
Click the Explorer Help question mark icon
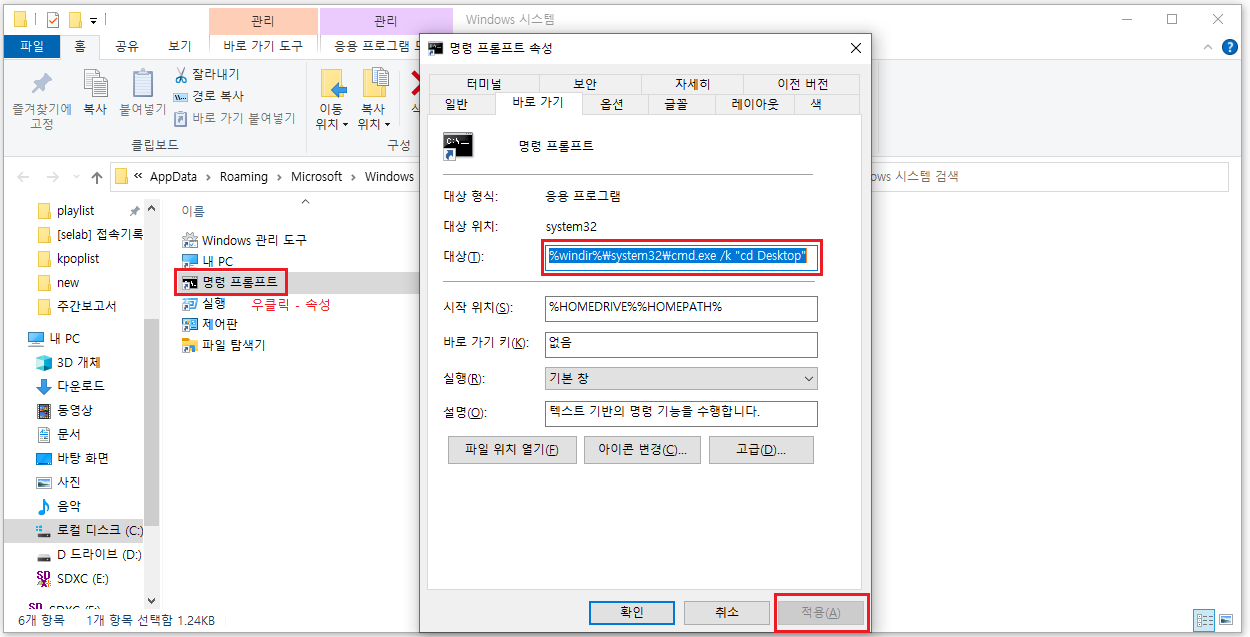pos(1230,46)
